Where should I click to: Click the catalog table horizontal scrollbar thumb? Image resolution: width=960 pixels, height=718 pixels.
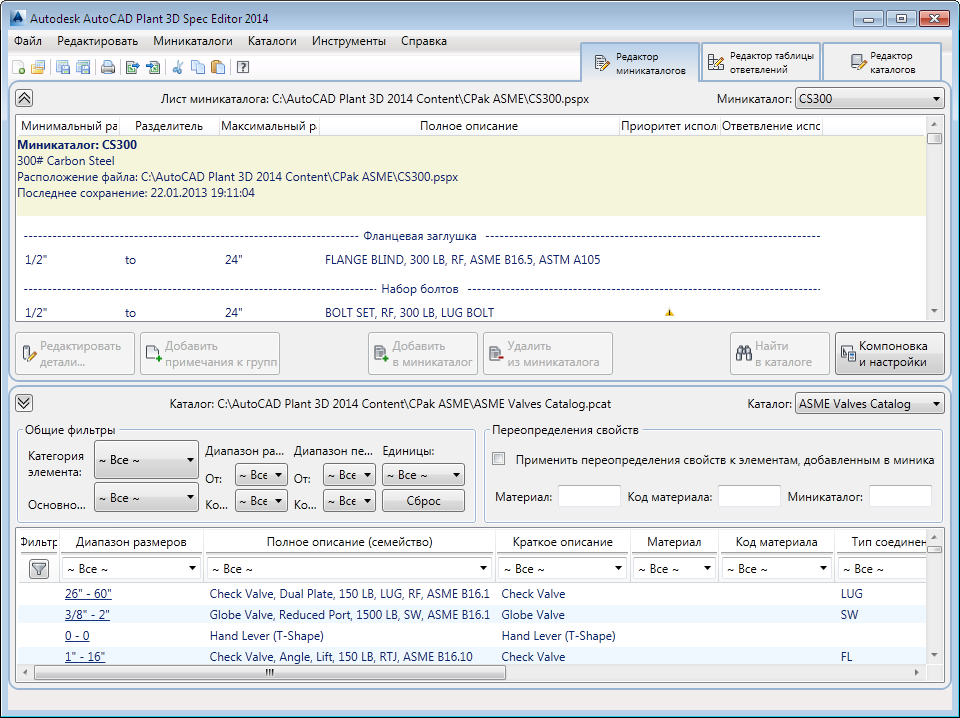click(x=270, y=673)
